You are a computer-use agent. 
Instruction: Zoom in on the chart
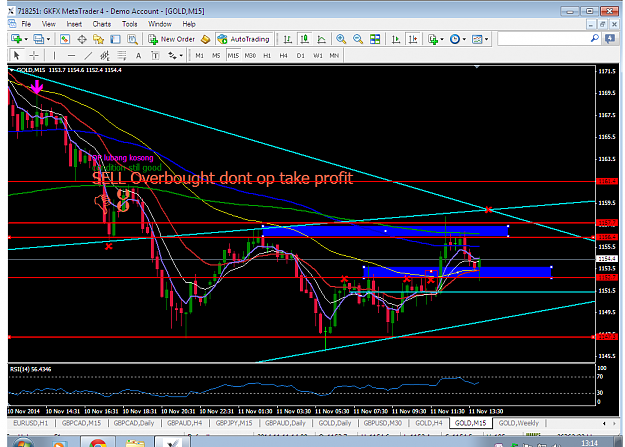click(x=341, y=39)
